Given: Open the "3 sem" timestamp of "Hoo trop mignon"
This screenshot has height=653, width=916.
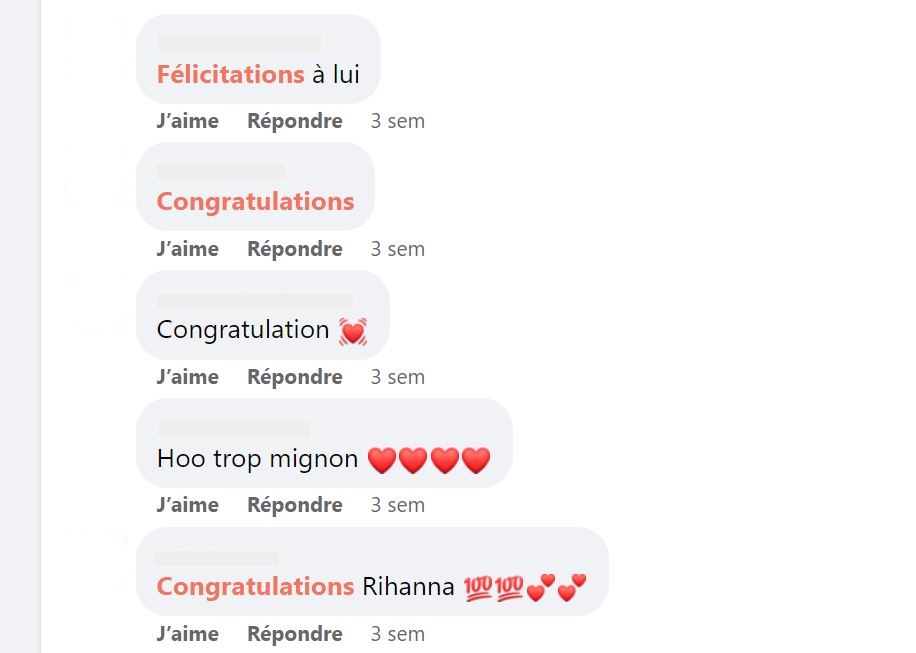Looking at the screenshot, I should (x=397, y=505).
